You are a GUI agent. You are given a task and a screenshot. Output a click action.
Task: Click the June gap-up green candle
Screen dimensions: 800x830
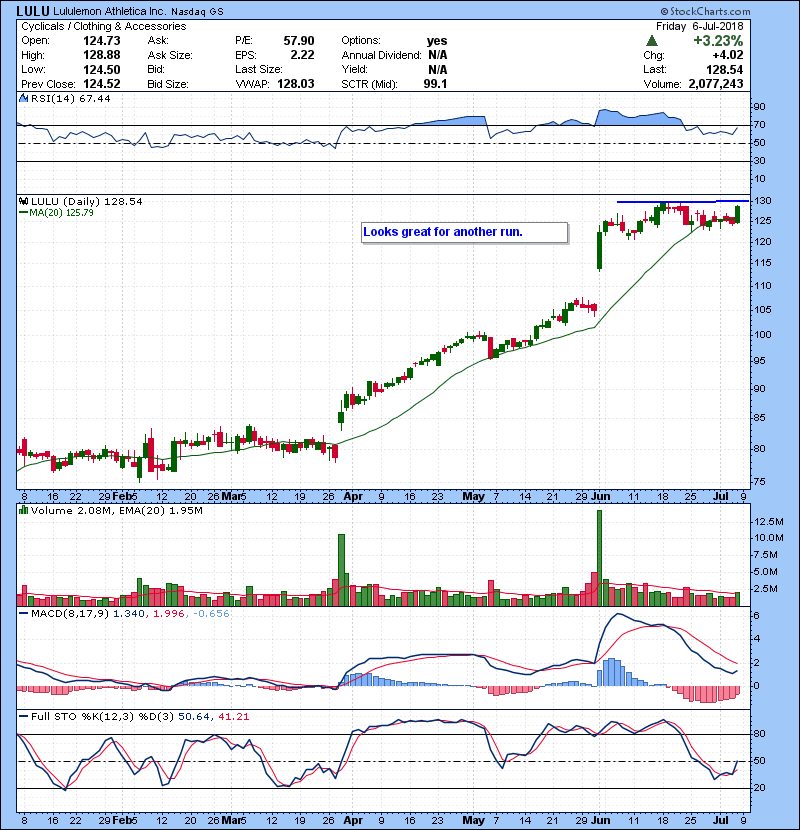point(599,250)
